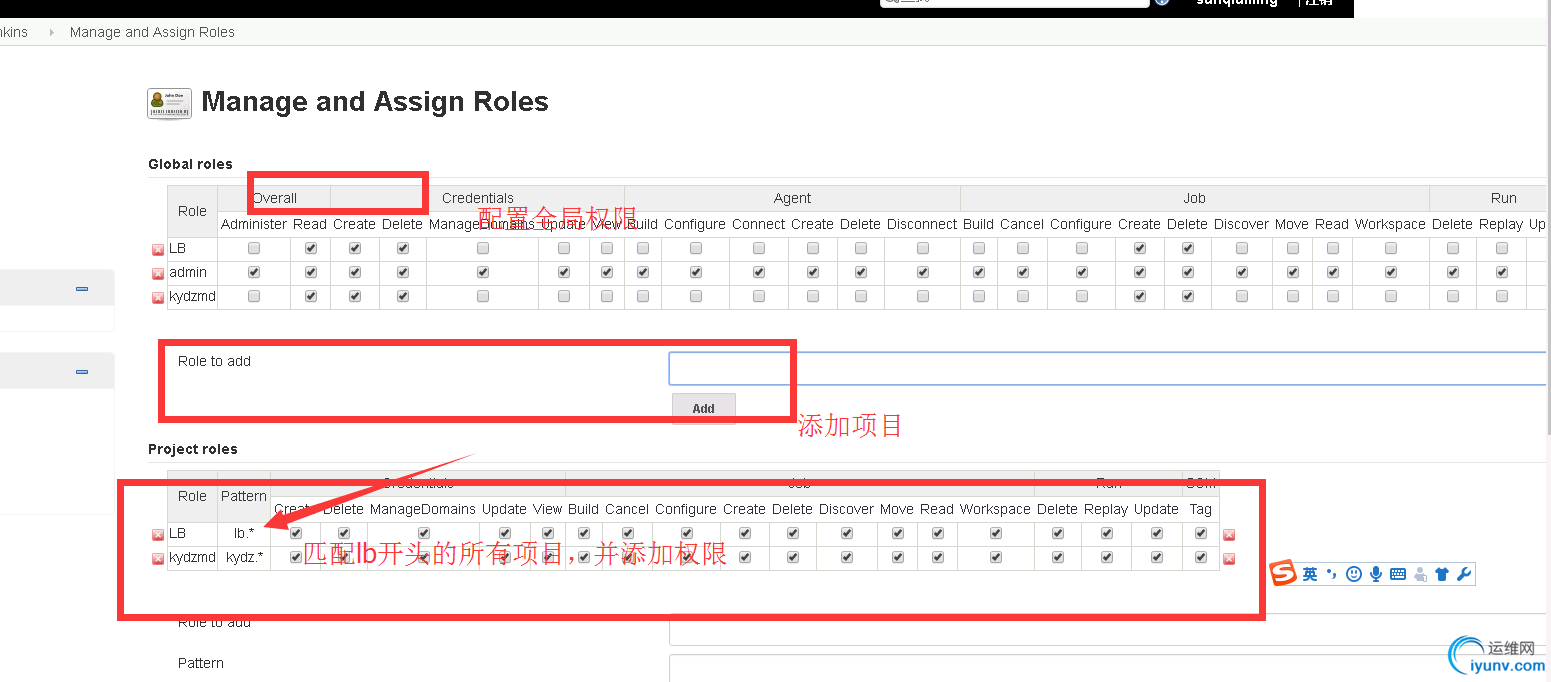Viewport: 1551px width, 682px height.
Task: Click the Workspace header in Project roles
Action: coord(995,510)
